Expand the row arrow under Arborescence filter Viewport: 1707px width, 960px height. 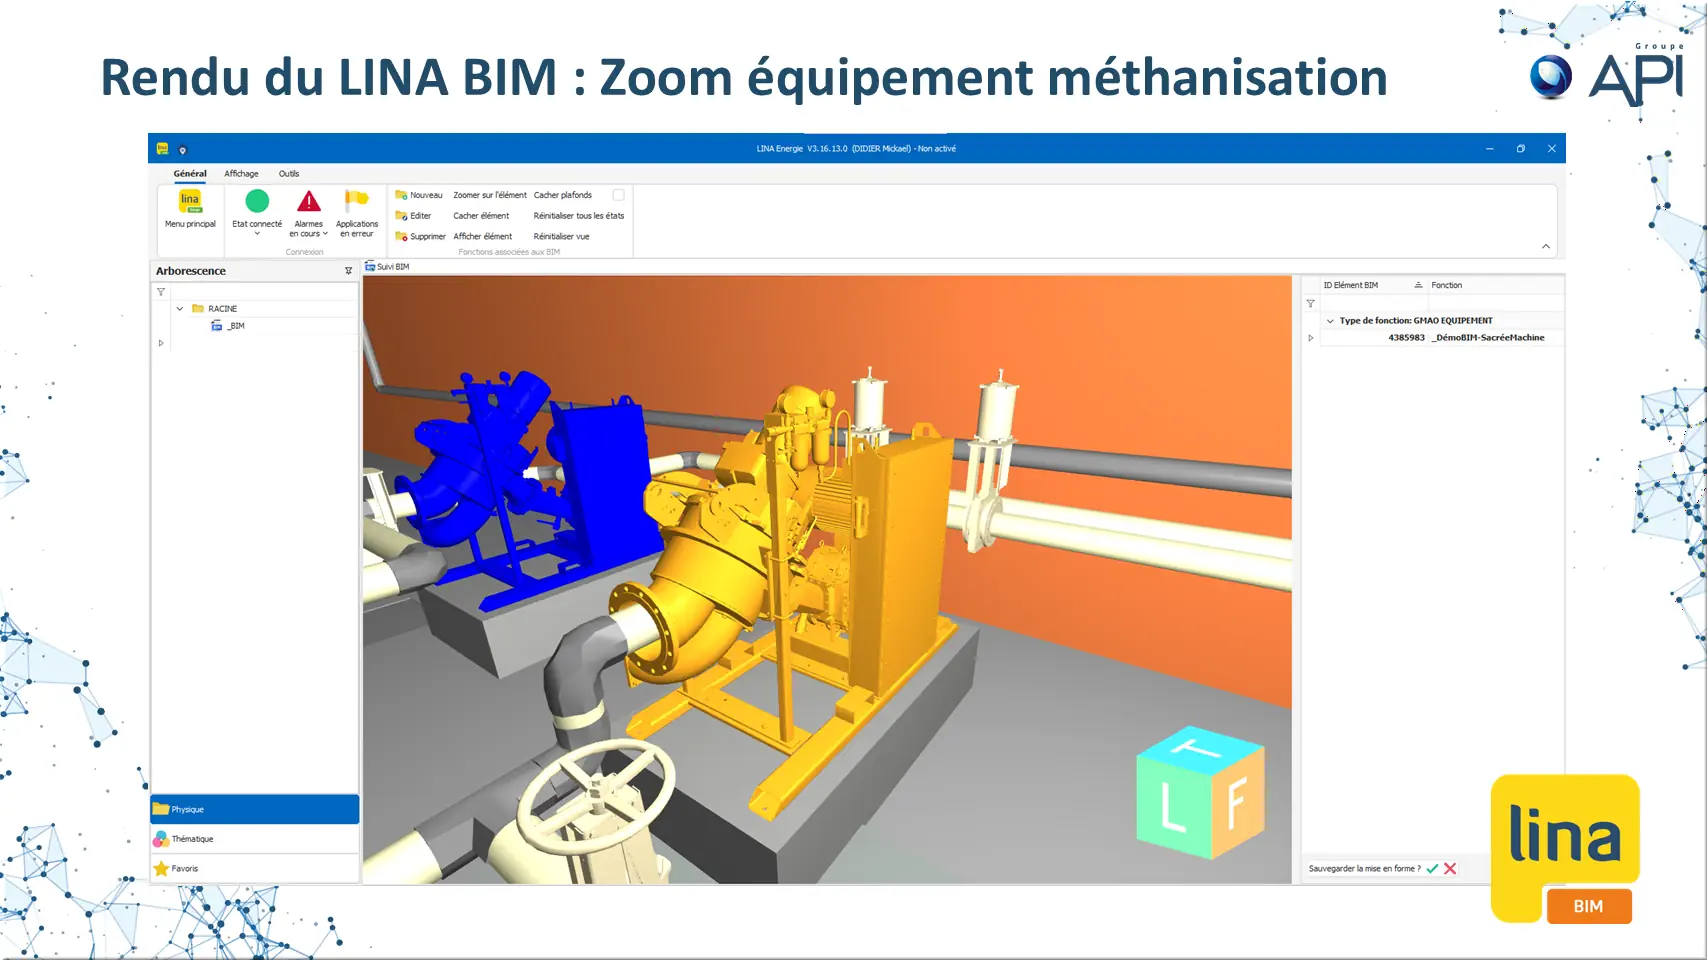(161, 343)
